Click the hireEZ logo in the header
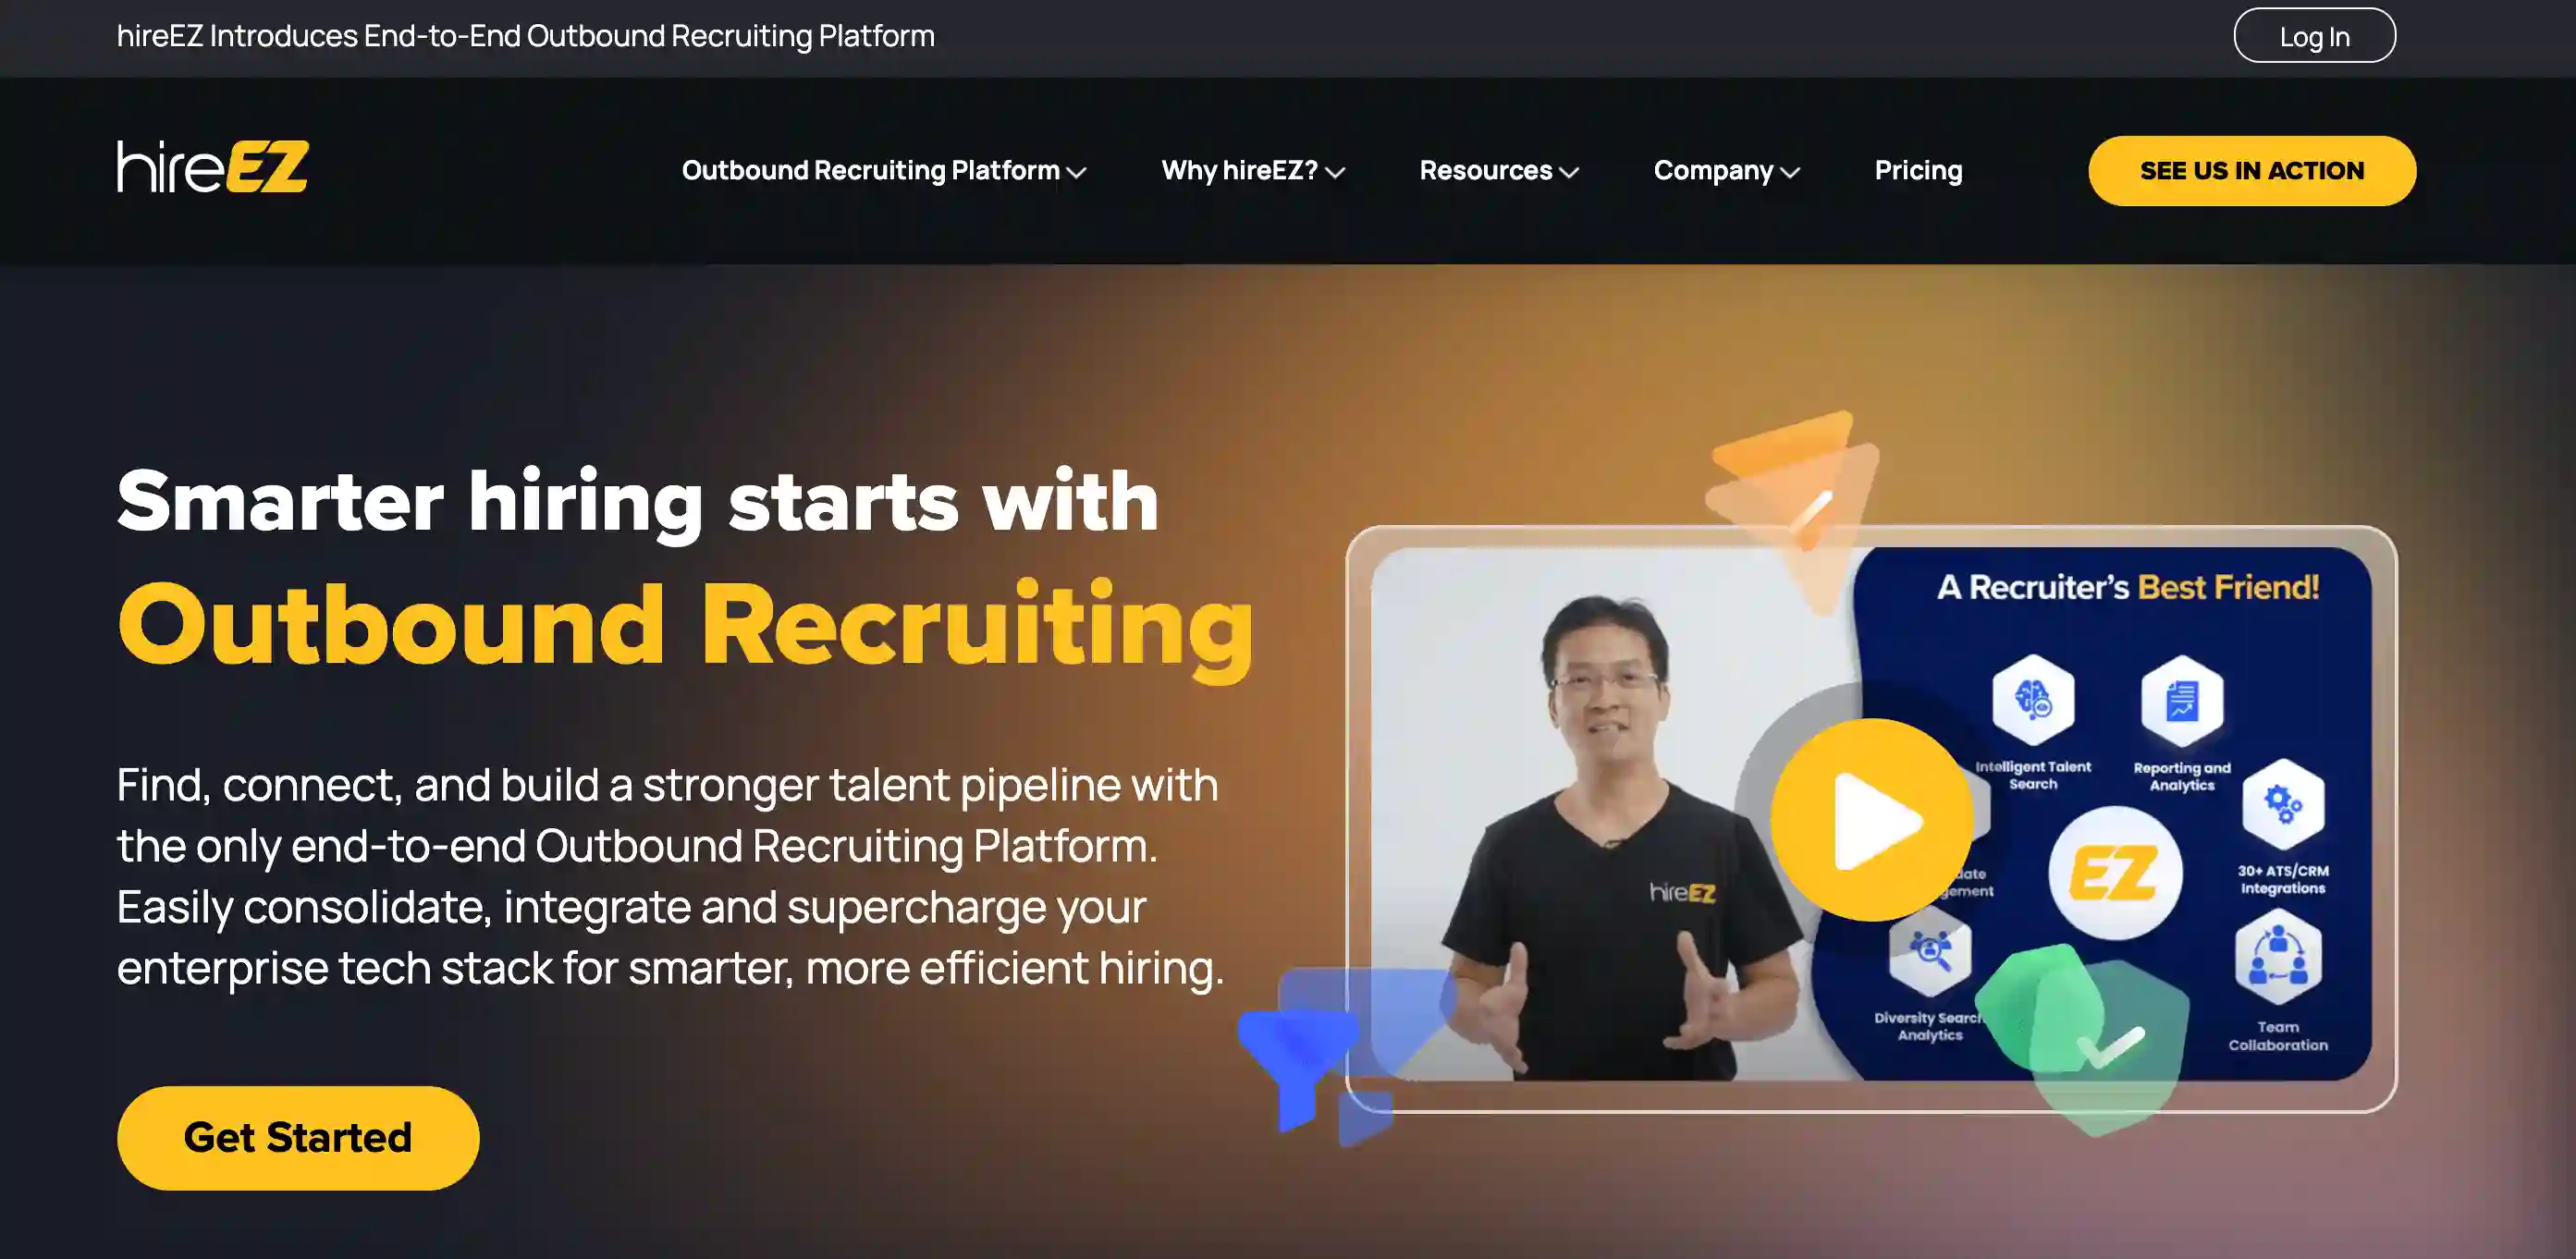 pos(212,166)
